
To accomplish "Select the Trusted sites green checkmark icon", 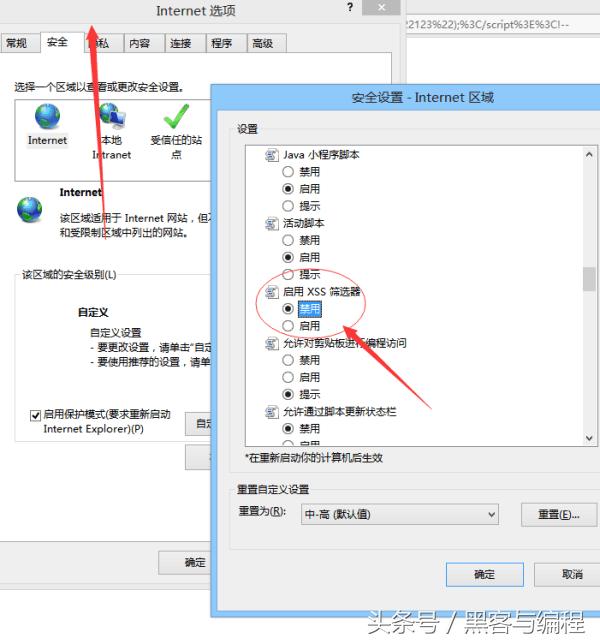I will click(176, 116).
